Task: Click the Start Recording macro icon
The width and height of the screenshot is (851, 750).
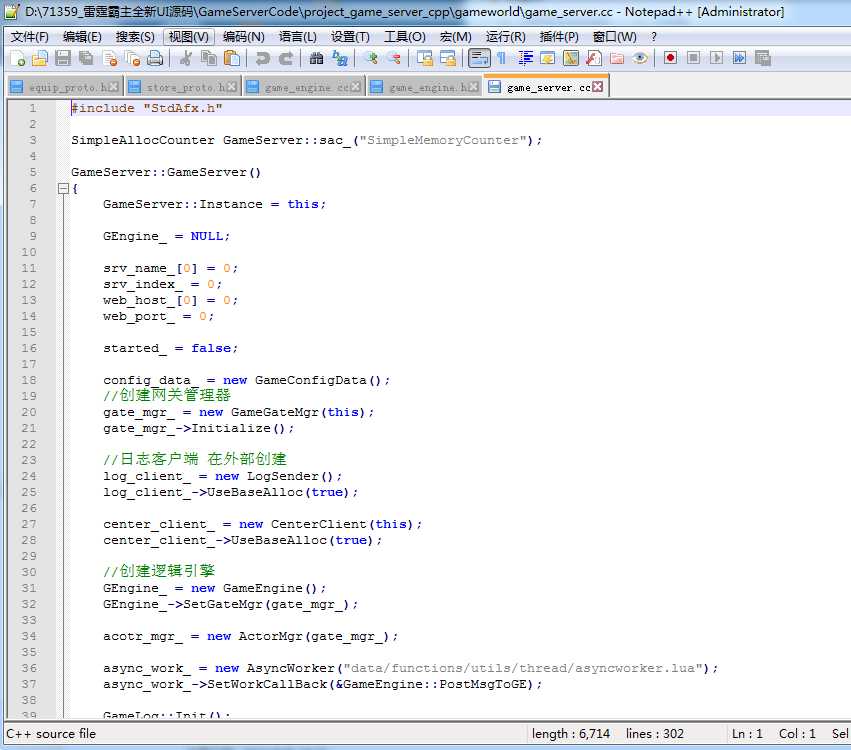Action: pyautogui.click(x=670, y=59)
